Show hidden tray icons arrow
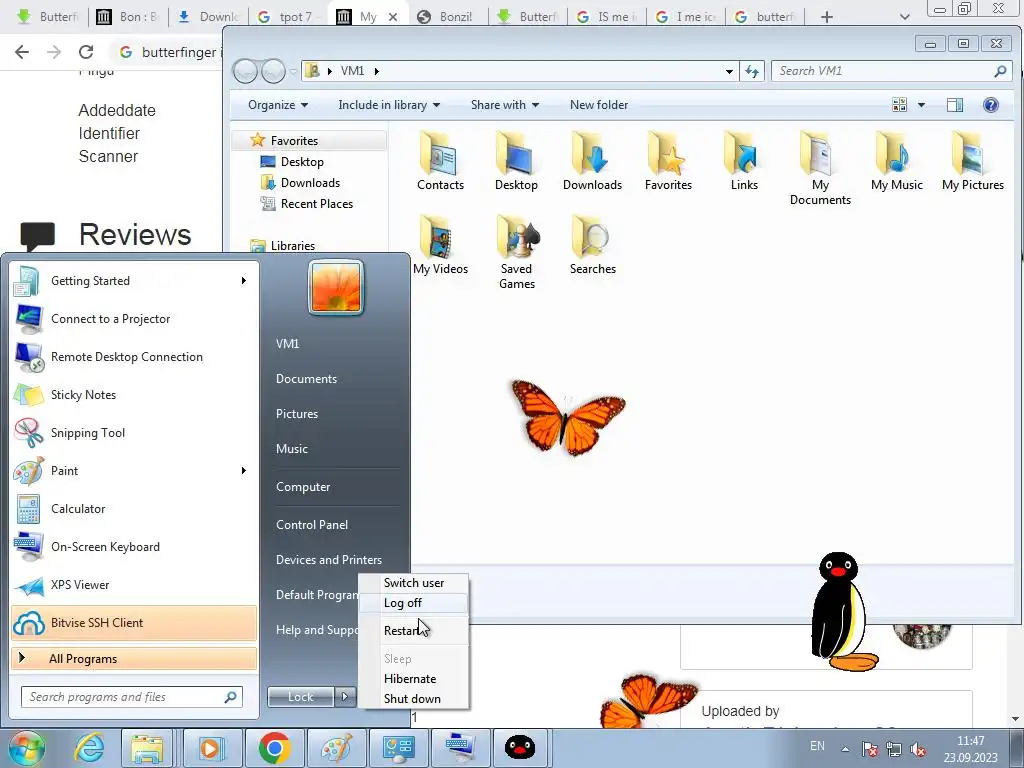This screenshot has height=768, width=1024. [845, 748]
